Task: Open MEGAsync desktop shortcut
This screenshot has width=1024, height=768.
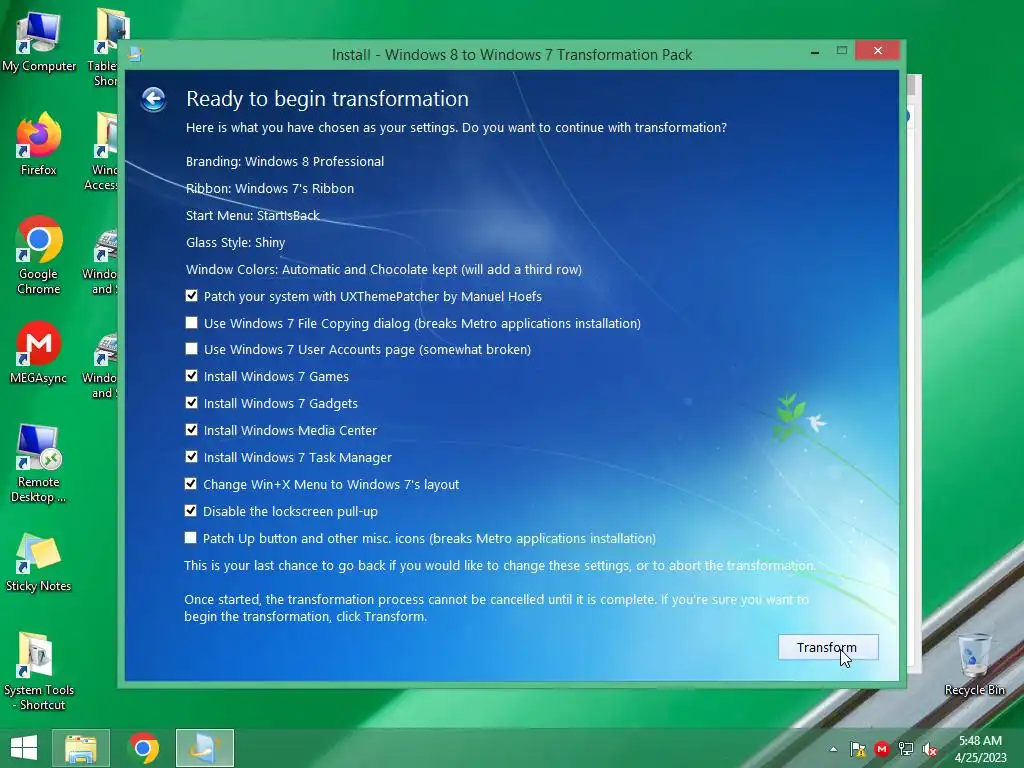Action: (x=39, y=353)
